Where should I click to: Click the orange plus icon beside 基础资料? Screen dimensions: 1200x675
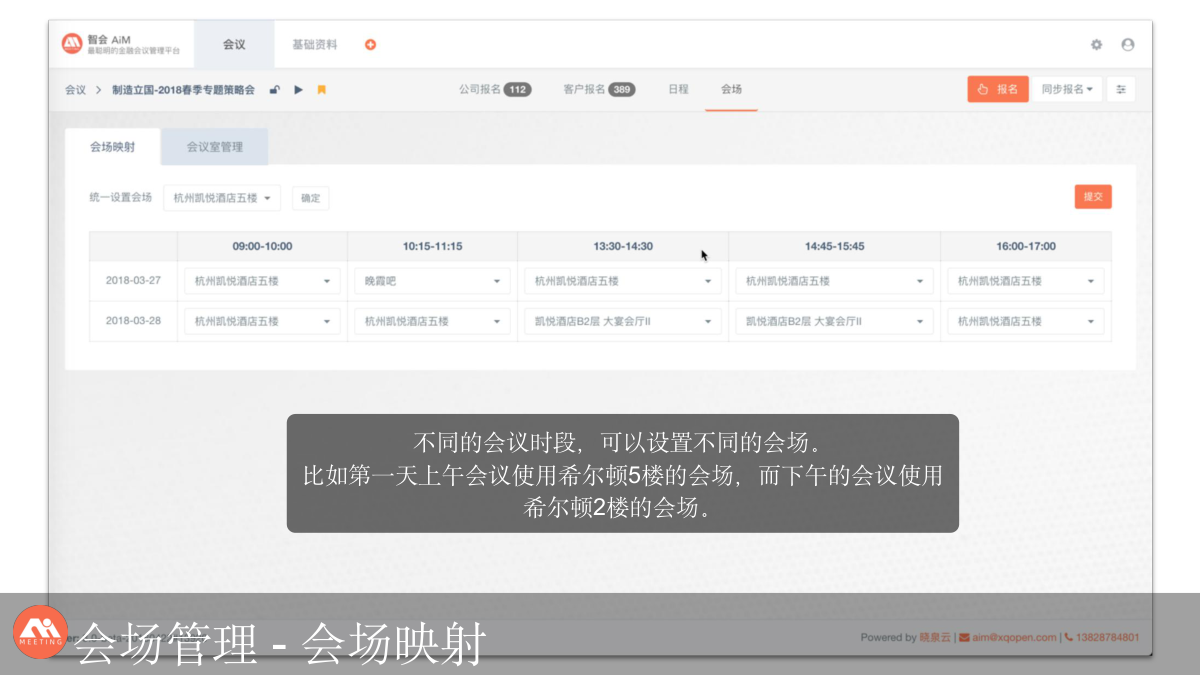tap(370, 44)
